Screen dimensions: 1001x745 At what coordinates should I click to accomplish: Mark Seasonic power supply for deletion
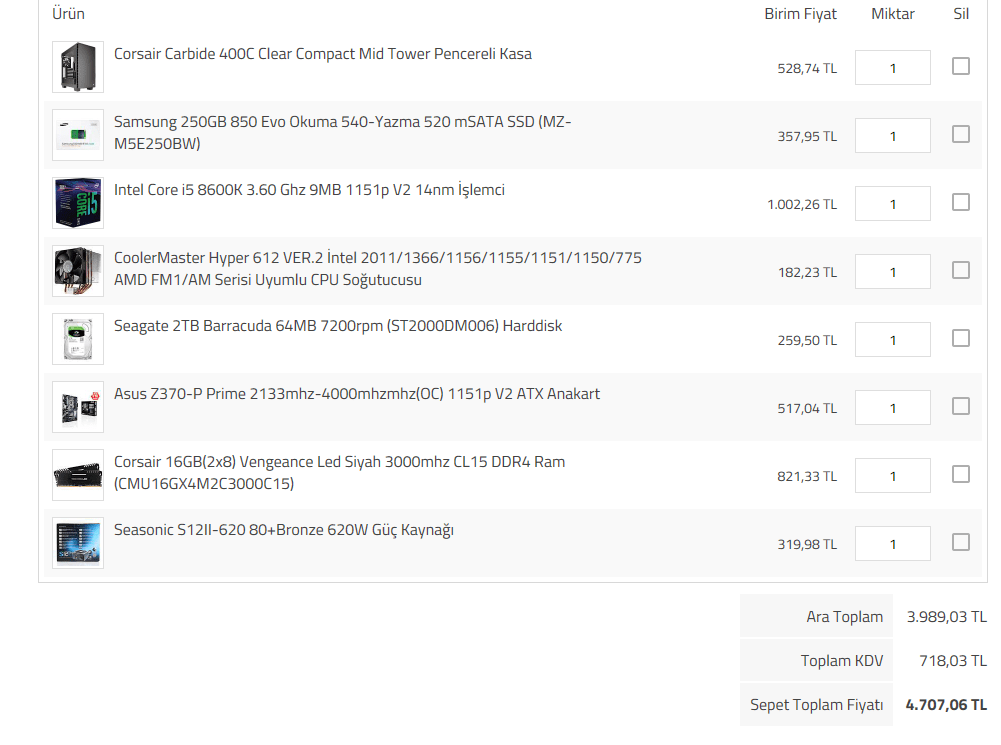(961, 543)
